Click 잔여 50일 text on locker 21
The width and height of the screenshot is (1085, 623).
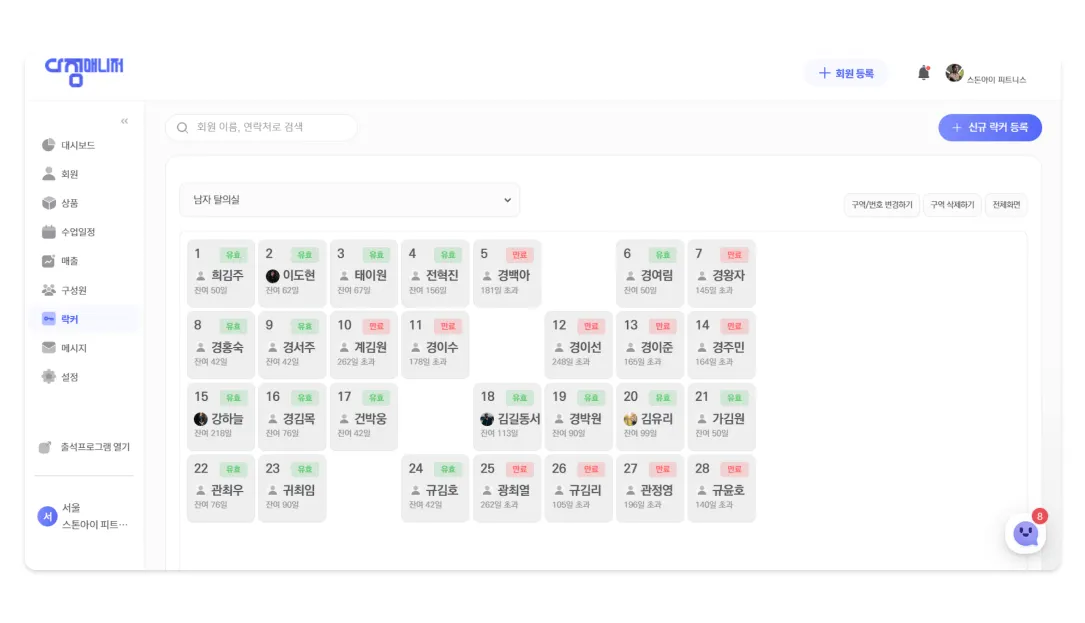pos(712,433)
